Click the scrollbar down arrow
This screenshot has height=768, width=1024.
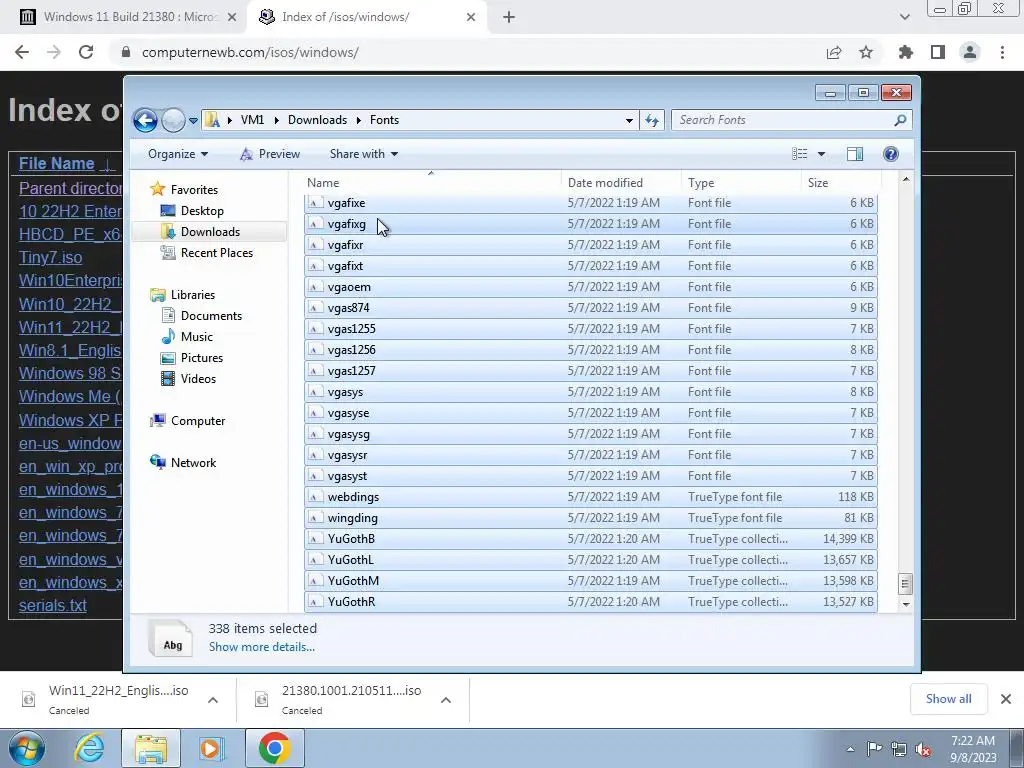(x=905, y=604)
